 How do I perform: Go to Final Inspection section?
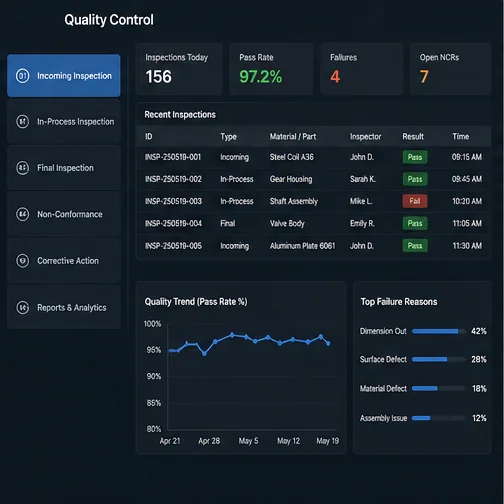[64, 168]
